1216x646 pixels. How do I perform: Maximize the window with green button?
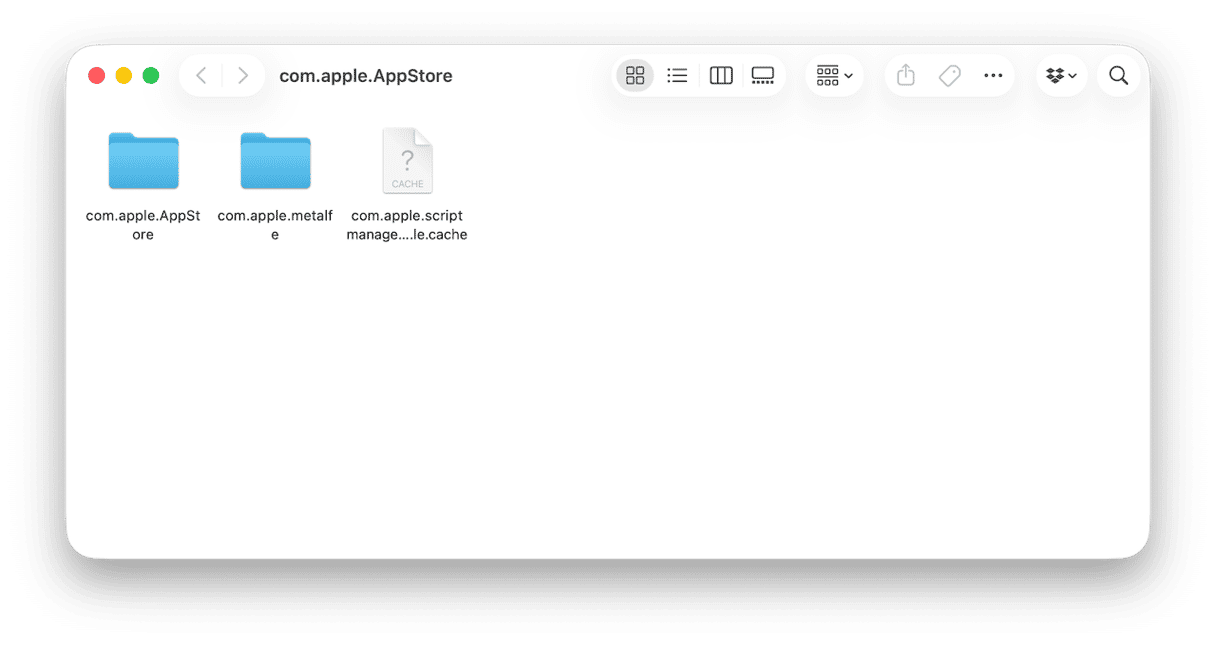151,76
